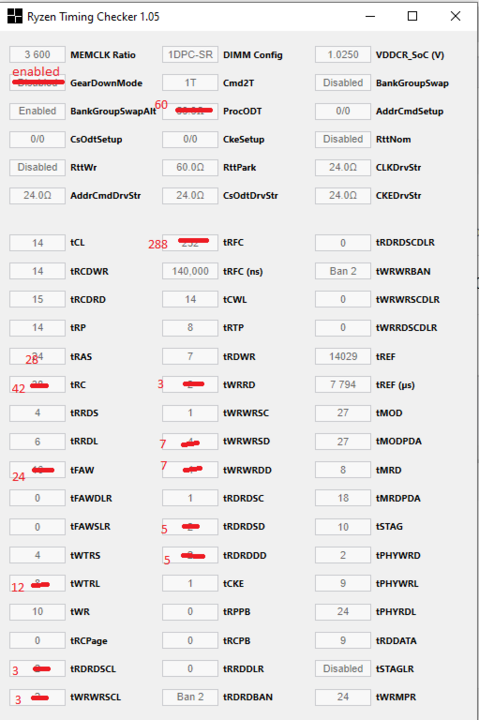Click the Ryzen Timing Checker app icon

tap(15, 16)
